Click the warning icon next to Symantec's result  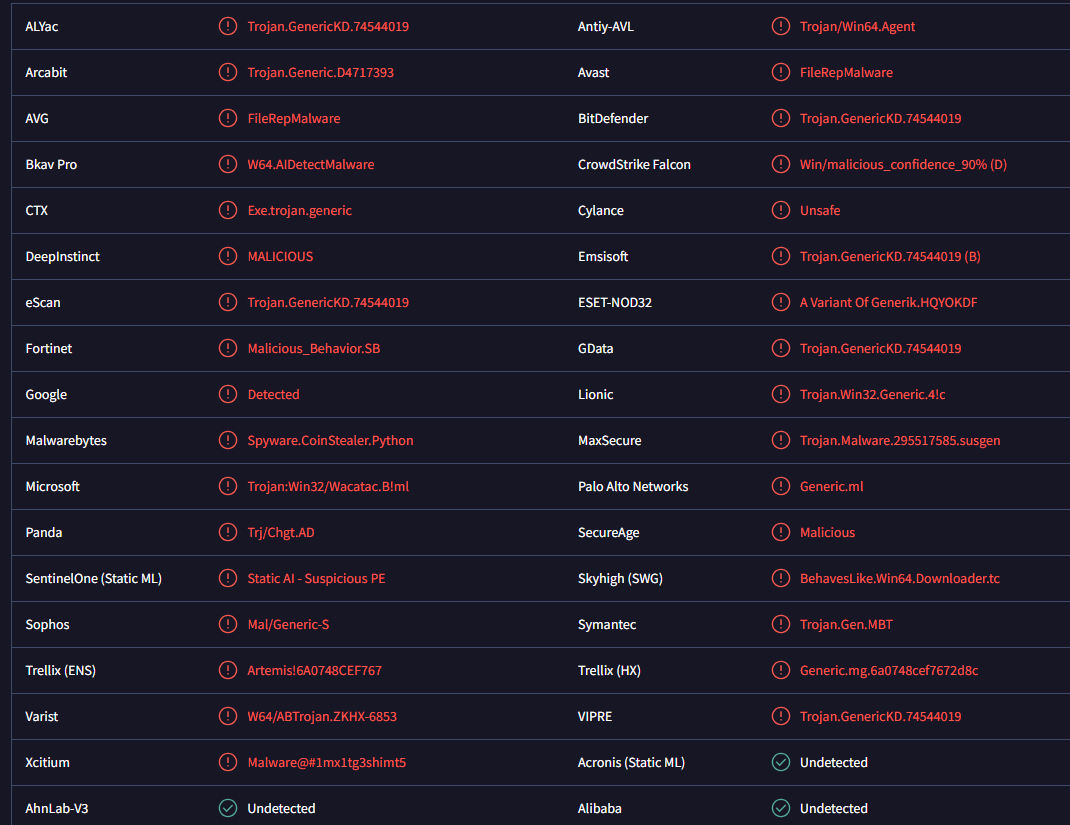(780, 625)
